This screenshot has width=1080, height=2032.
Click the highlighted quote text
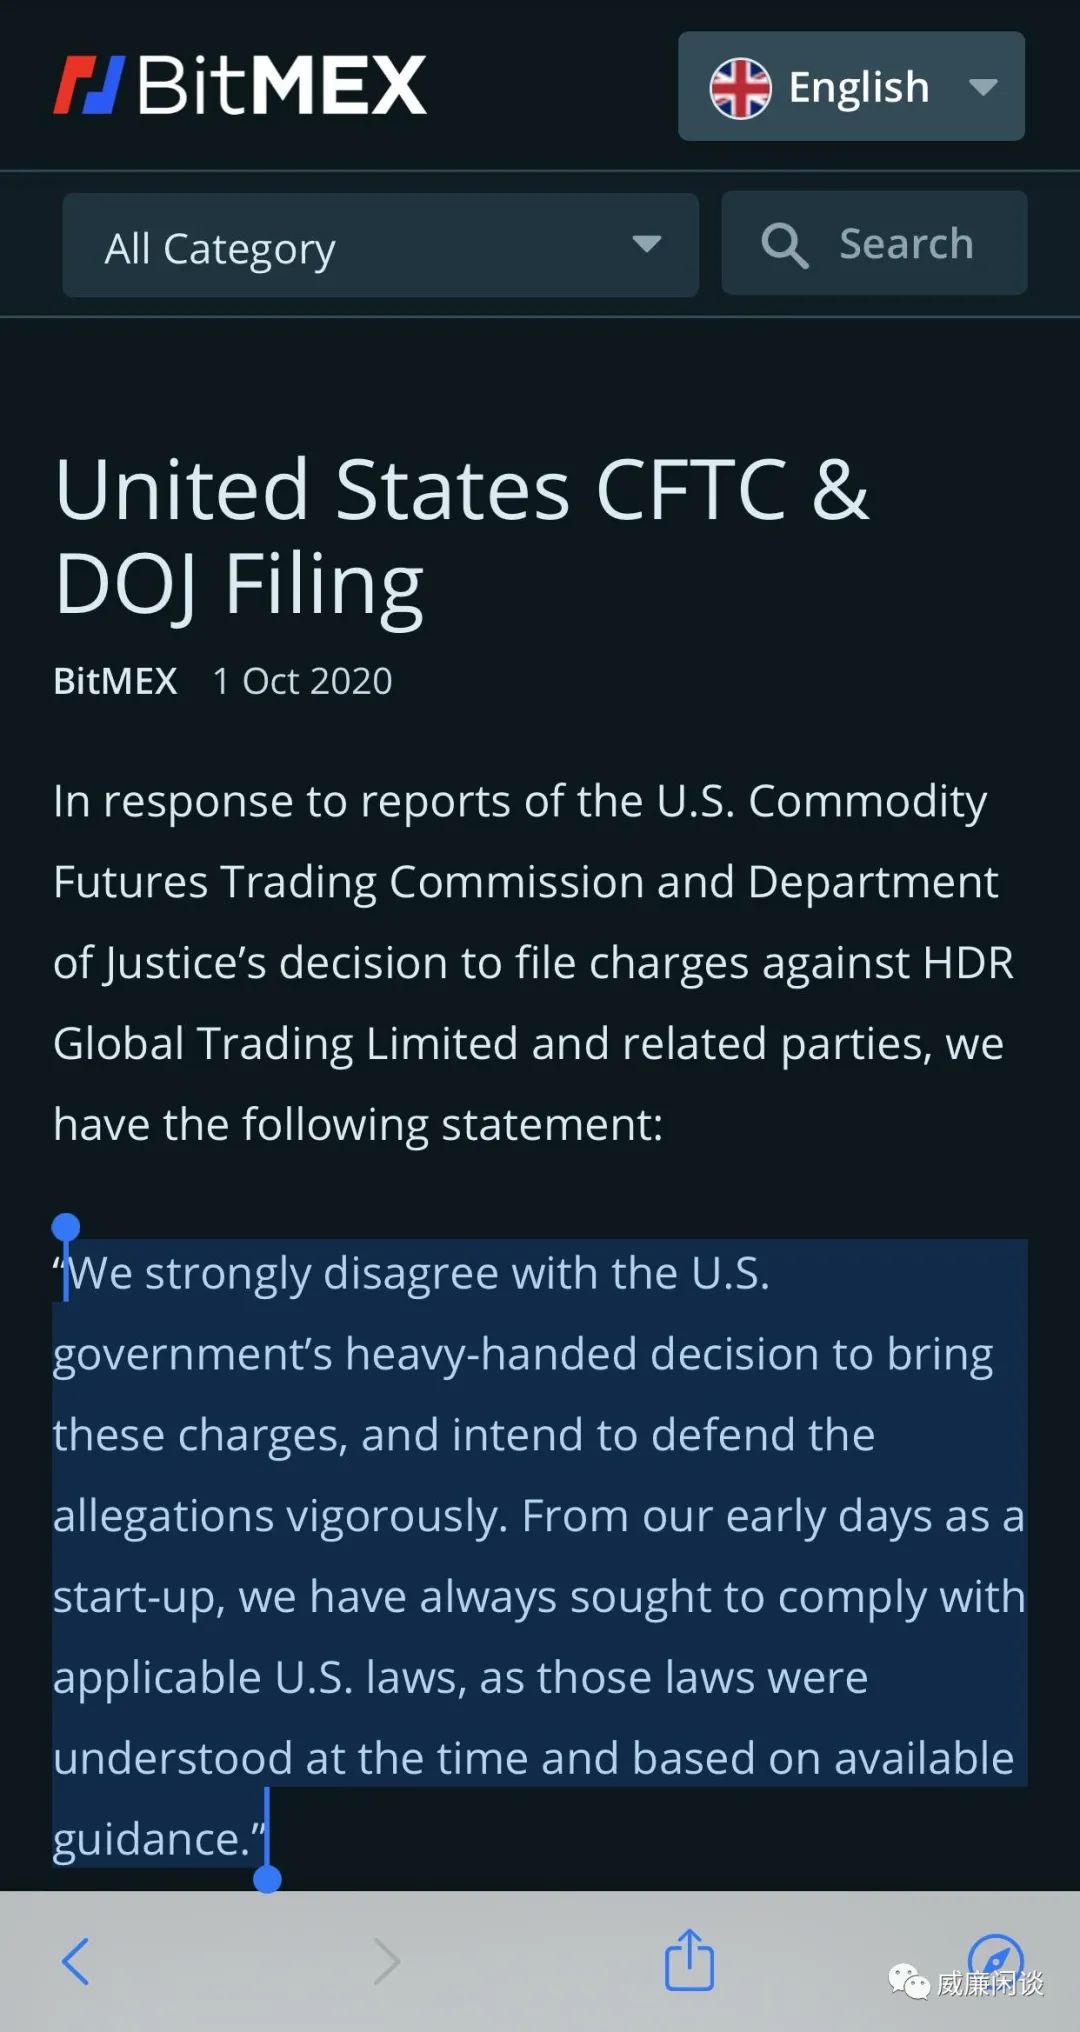tap(540, 1555)
